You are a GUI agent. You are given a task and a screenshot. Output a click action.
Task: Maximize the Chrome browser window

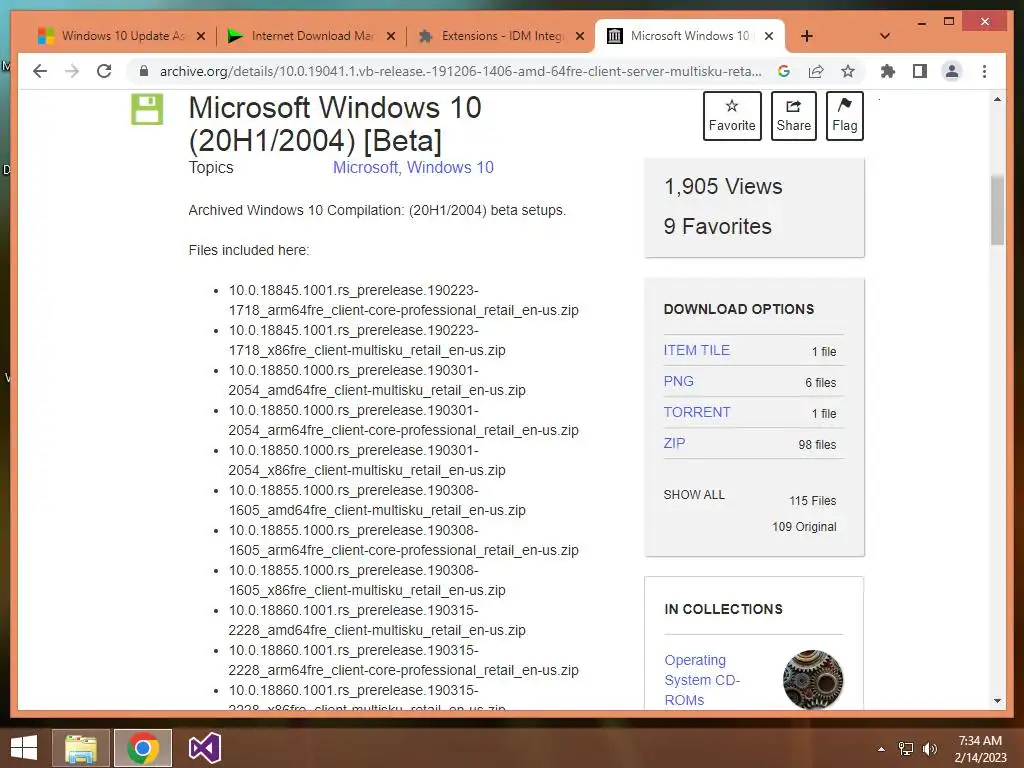pyautogui.click(x=949, y=22)
